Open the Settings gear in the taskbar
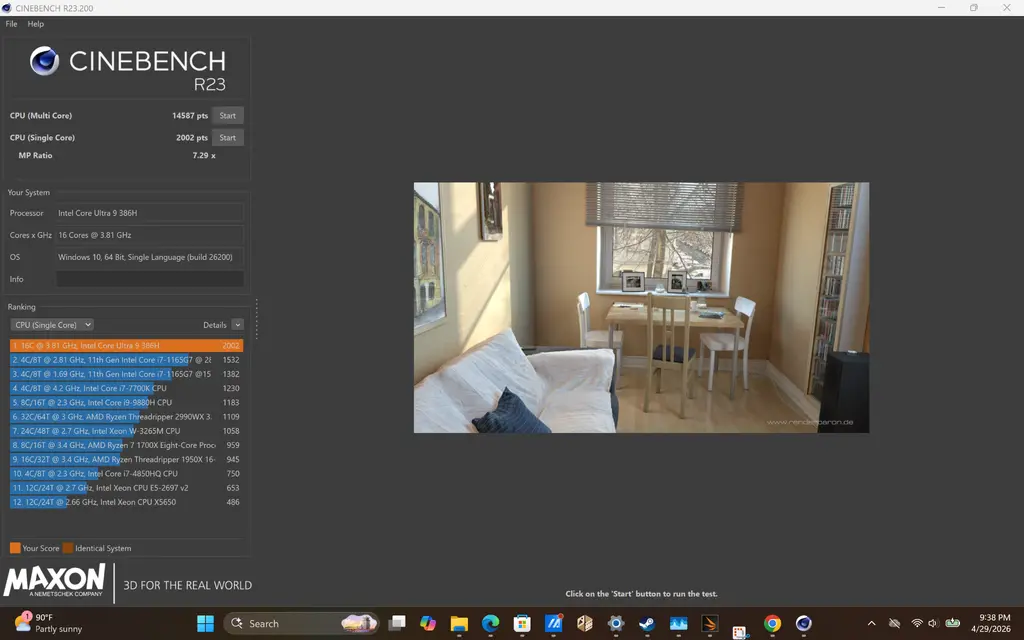 pyautogui.click(x=616, y=624)
